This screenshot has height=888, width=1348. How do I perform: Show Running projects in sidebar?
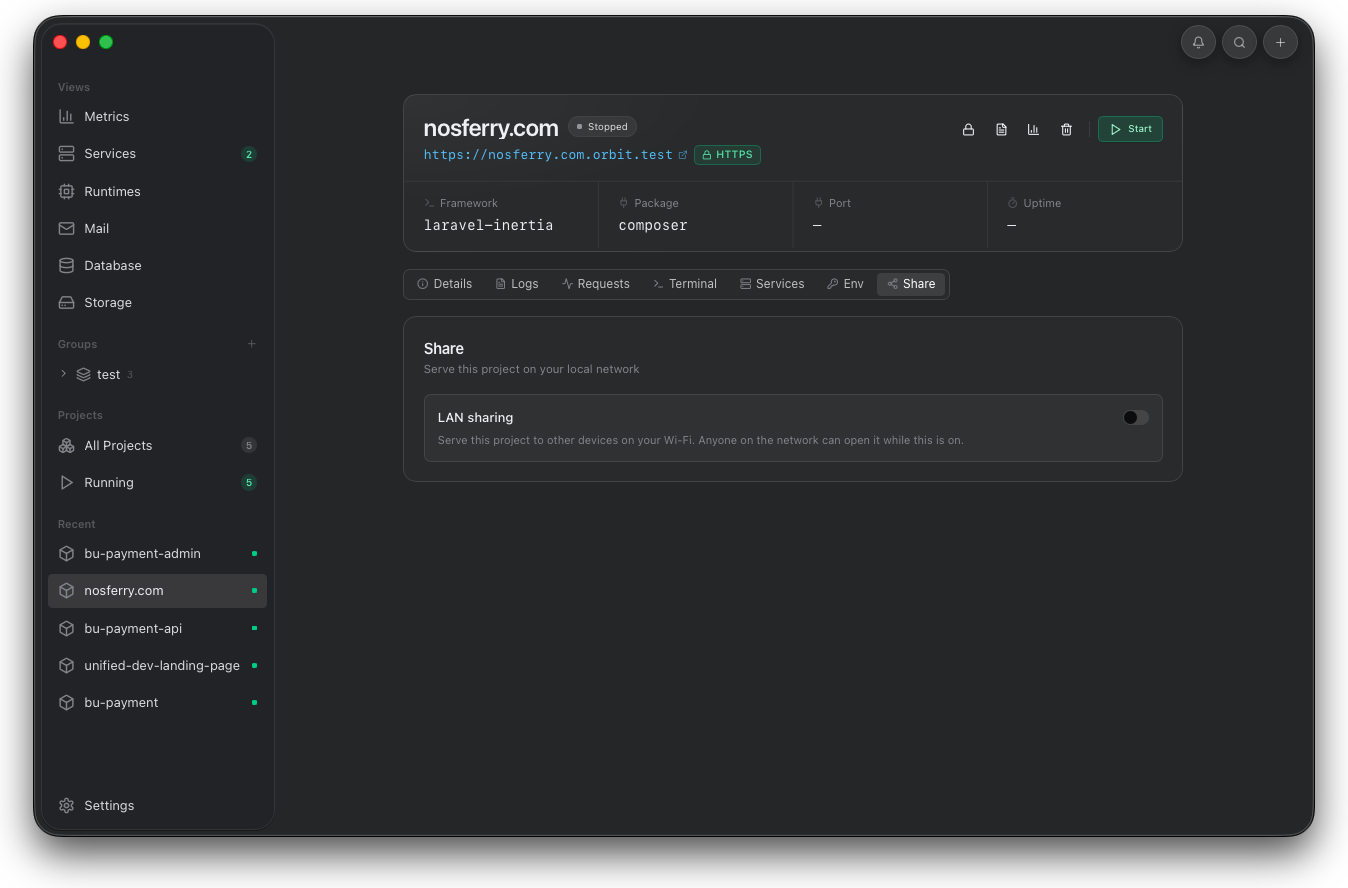[x=157, y=482]
